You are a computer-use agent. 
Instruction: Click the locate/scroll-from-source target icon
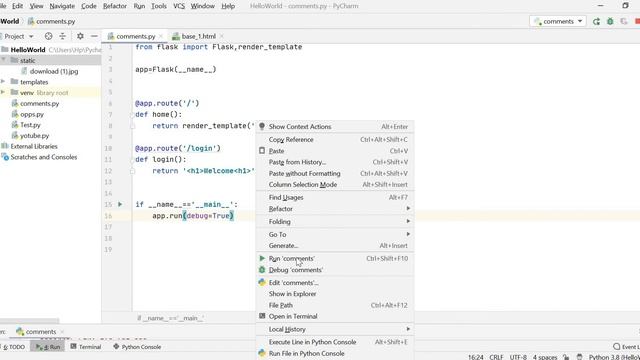(x=49, y=36)
